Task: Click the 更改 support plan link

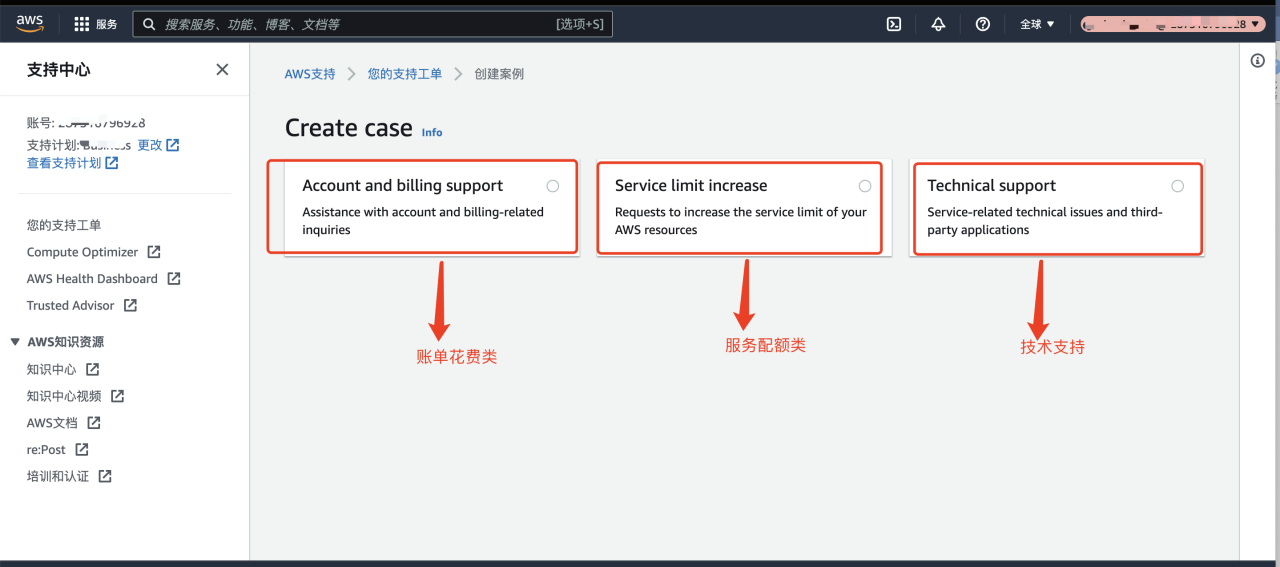Action: click(x=149, y=145)
